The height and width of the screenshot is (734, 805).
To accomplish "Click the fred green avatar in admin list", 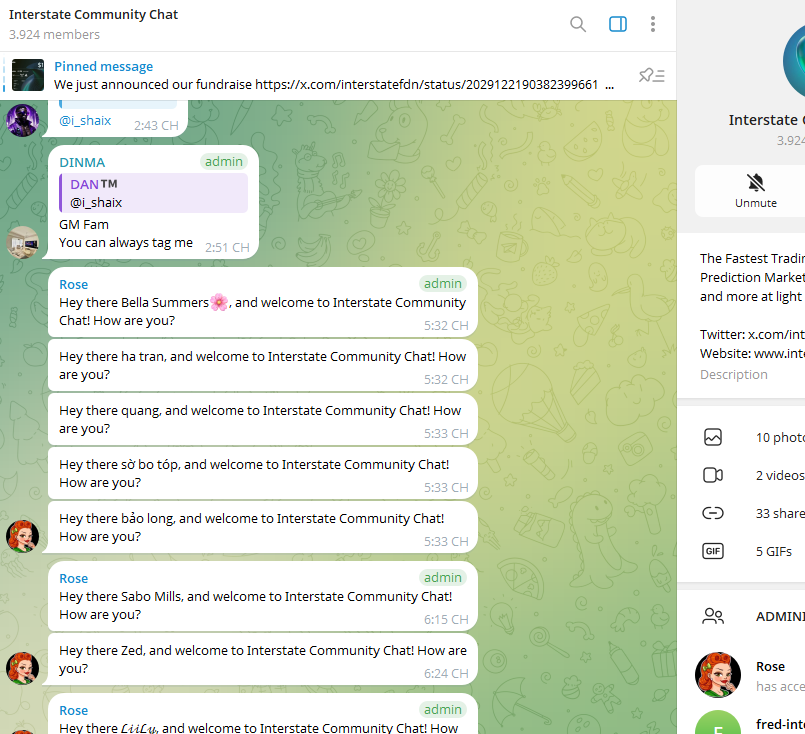I will click(x=718, y=724).
